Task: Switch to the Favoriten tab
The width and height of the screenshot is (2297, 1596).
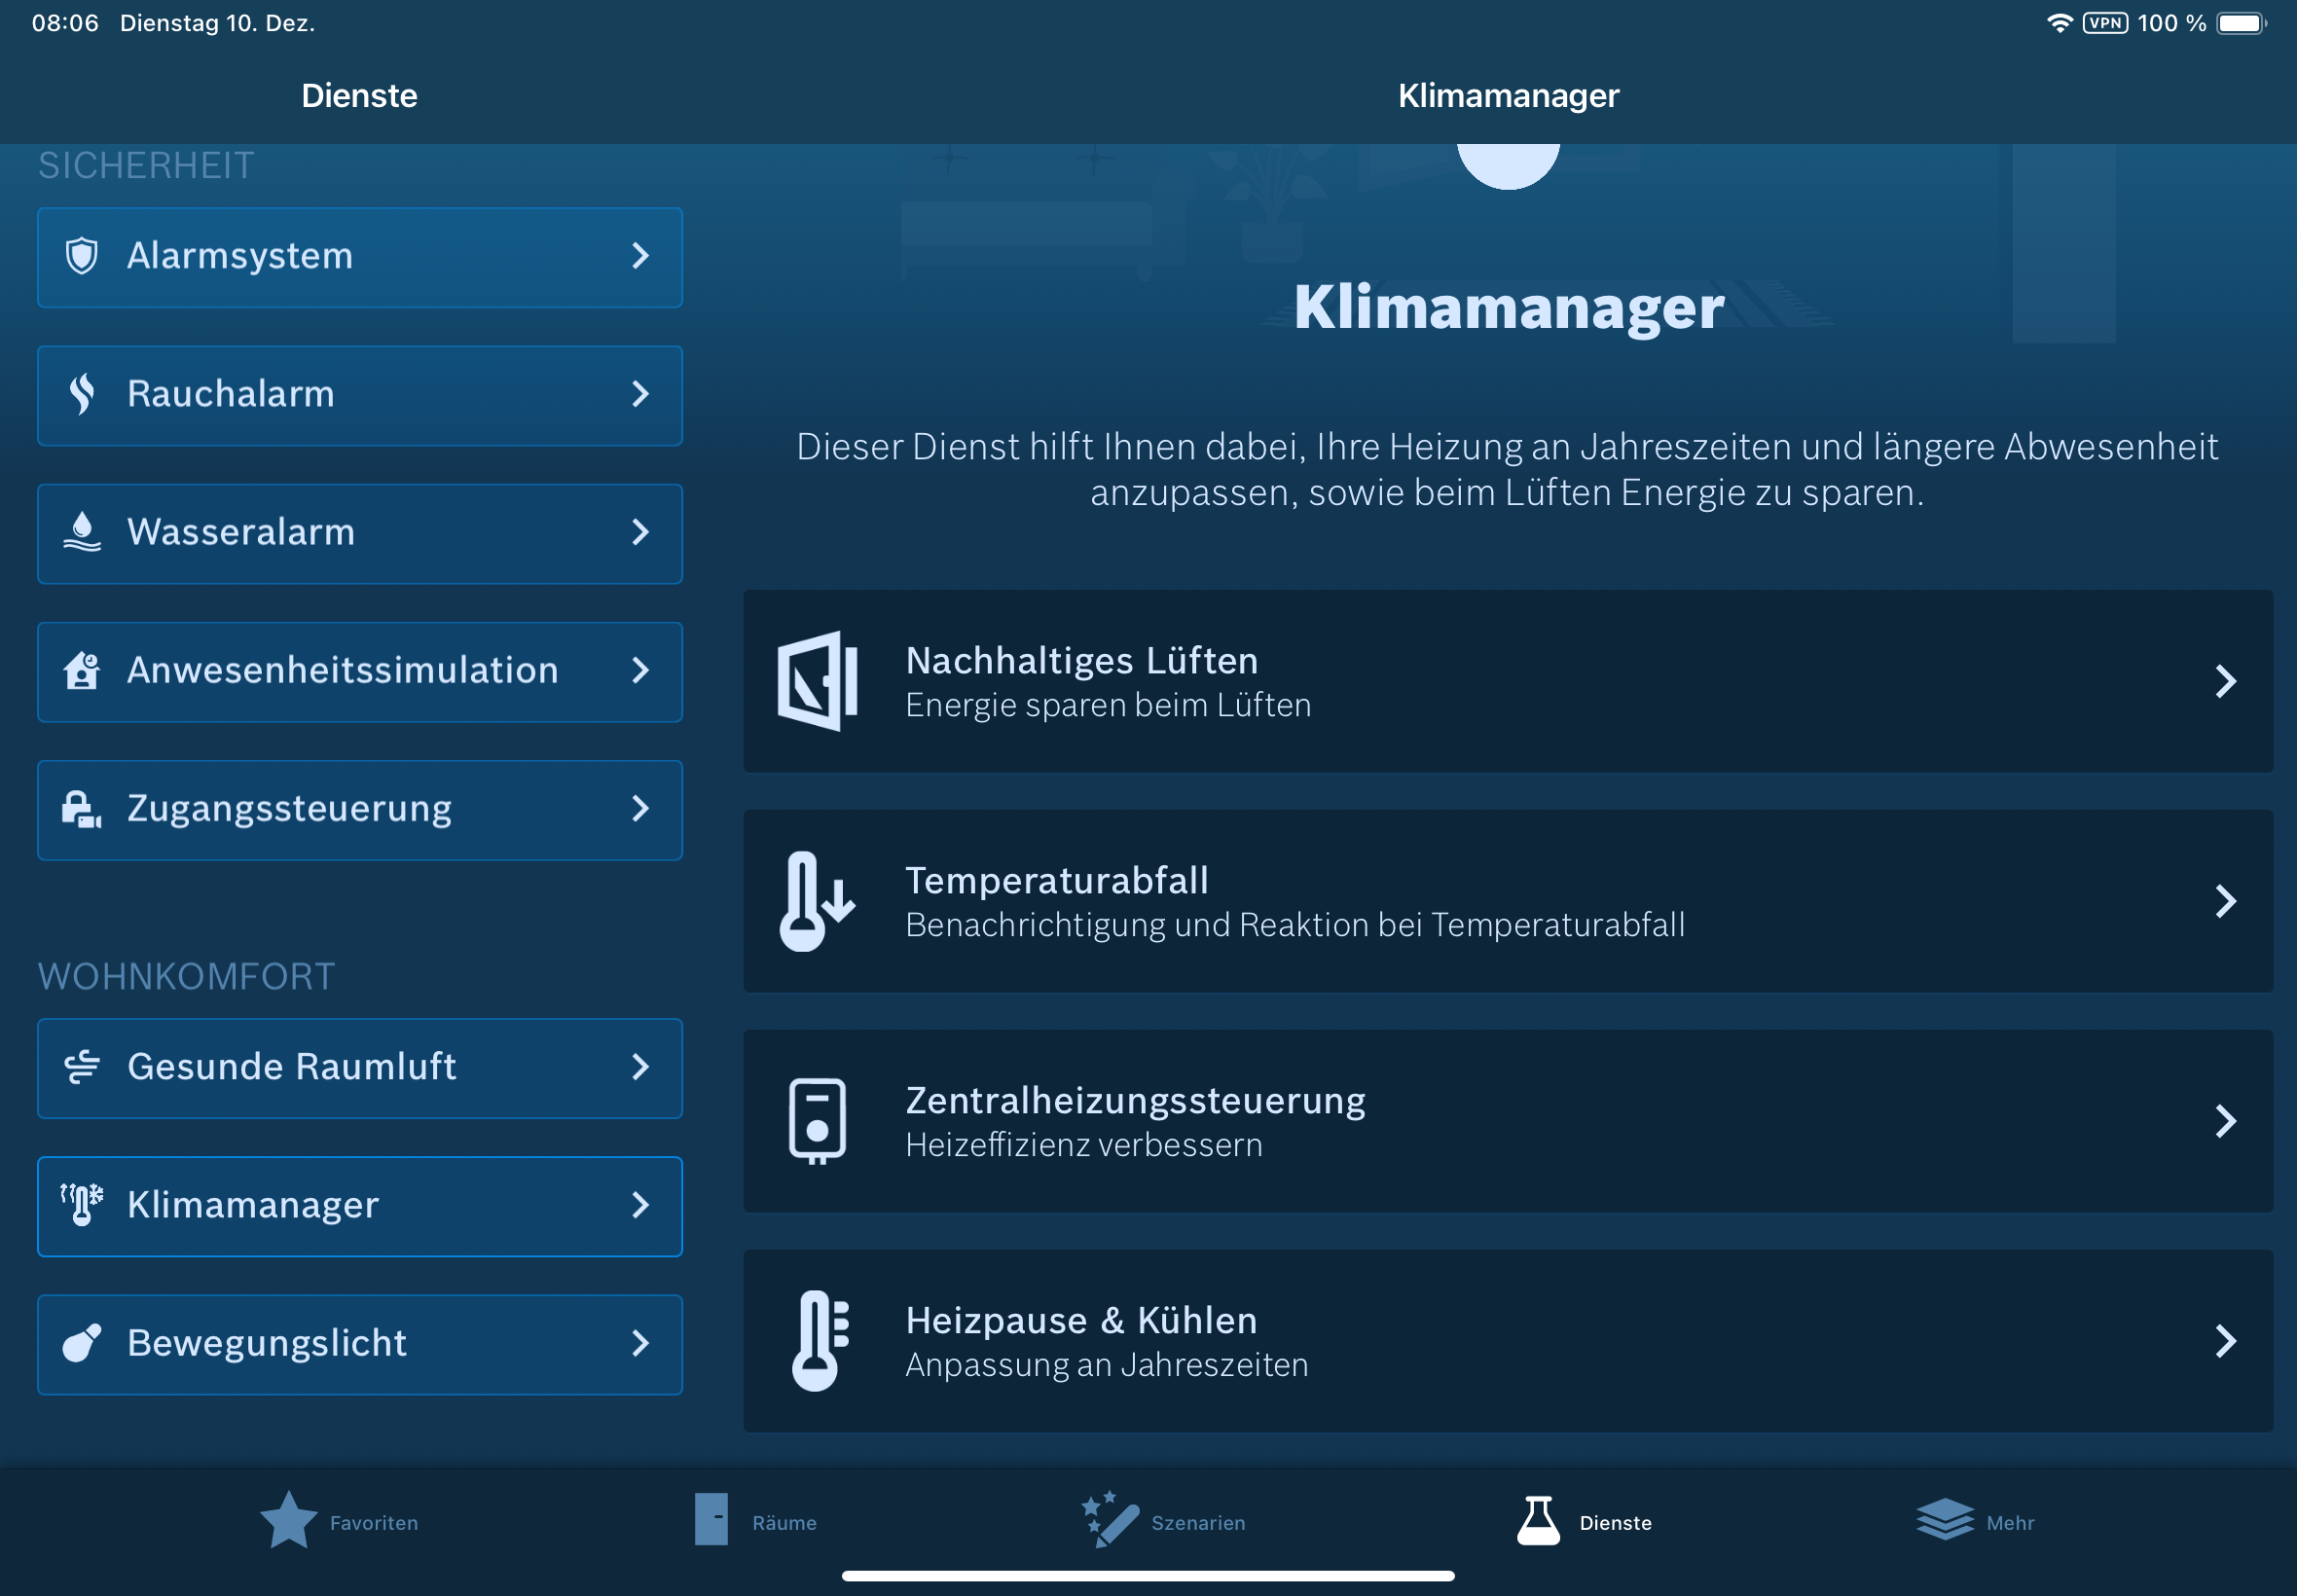Action: [x=338, y=1521]
